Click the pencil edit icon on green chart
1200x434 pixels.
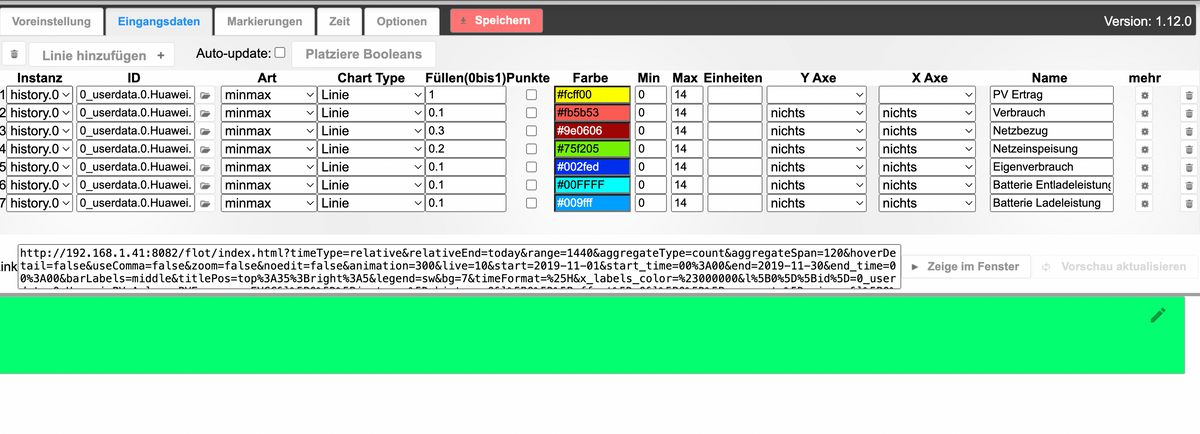tap(1158, 315)
